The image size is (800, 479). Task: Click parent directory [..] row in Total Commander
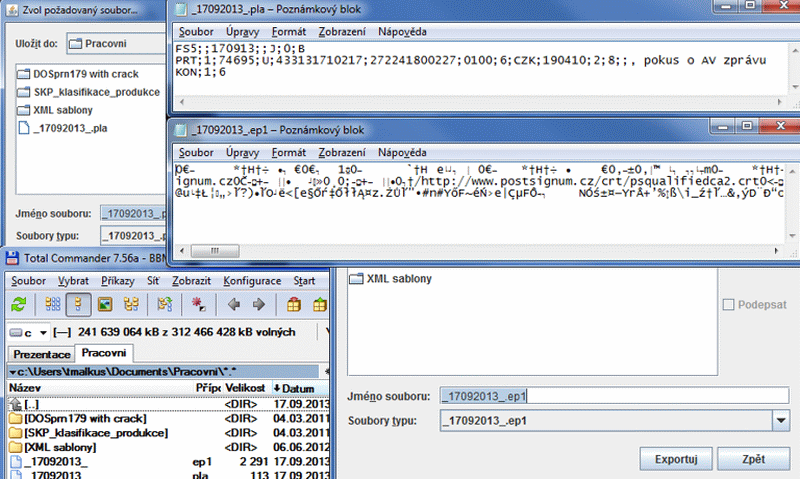(x=168, y=405)
